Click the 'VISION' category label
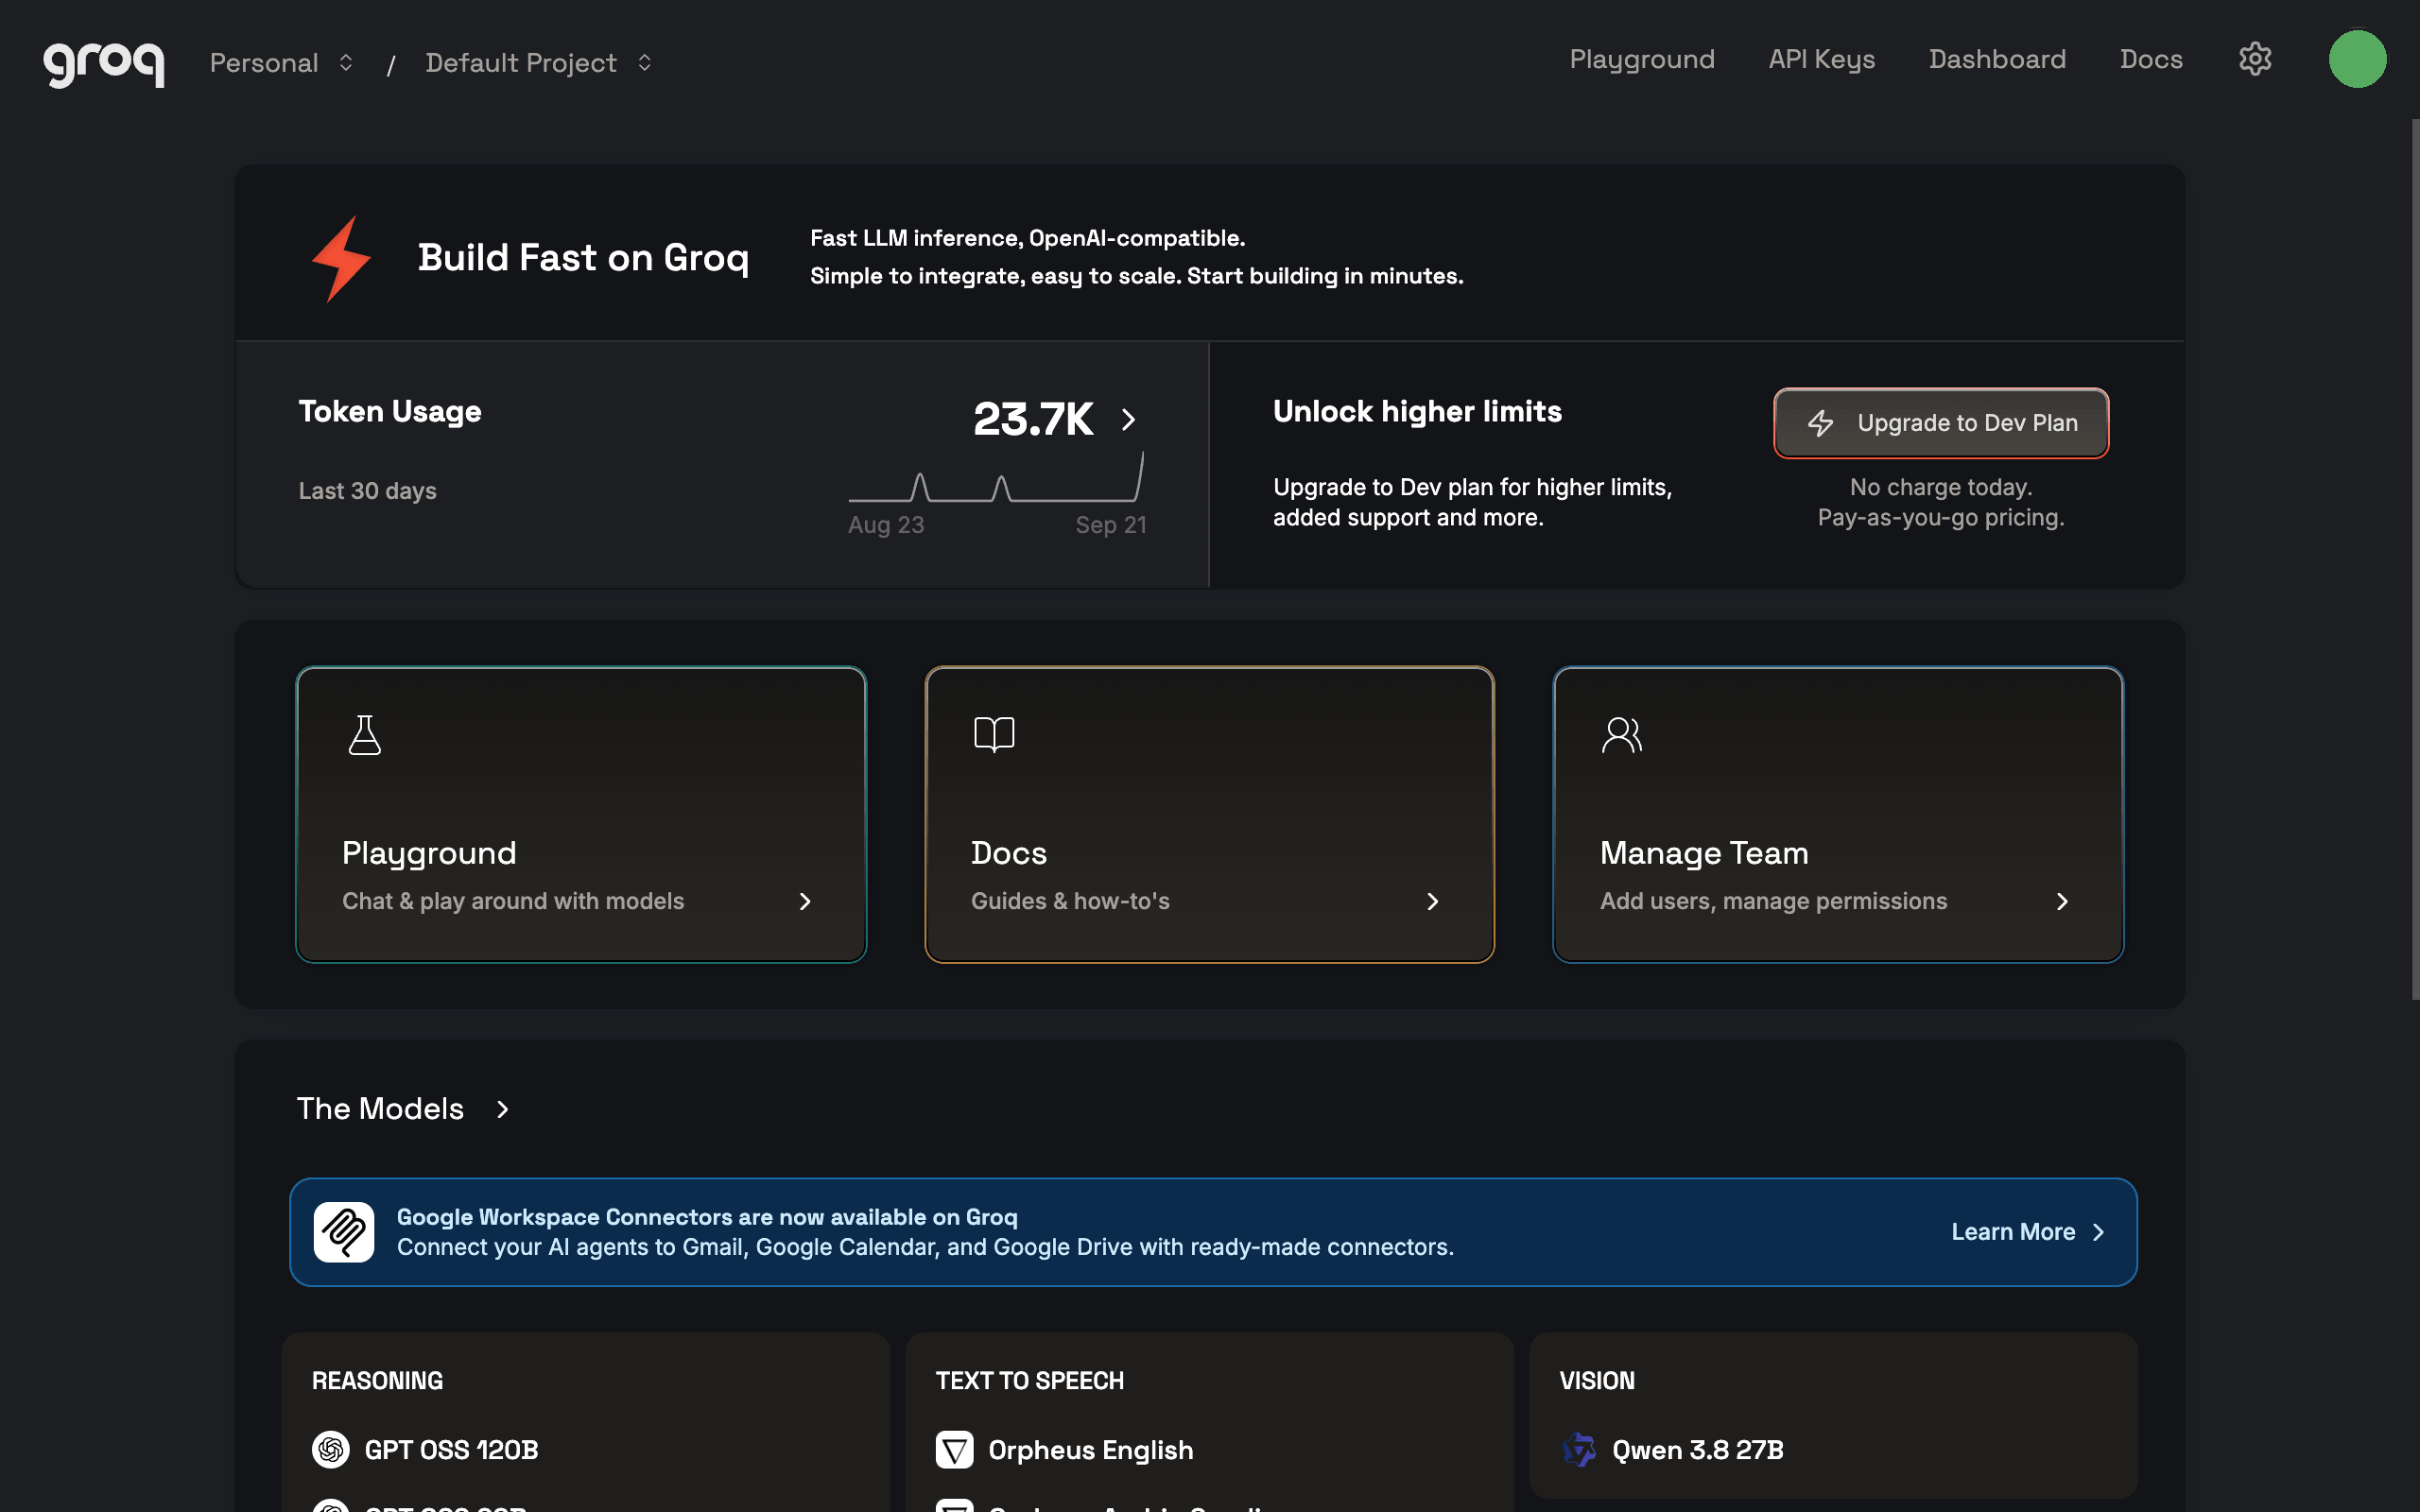This screenshot has height=1512, width=2420. (x=1597, y=1381)
